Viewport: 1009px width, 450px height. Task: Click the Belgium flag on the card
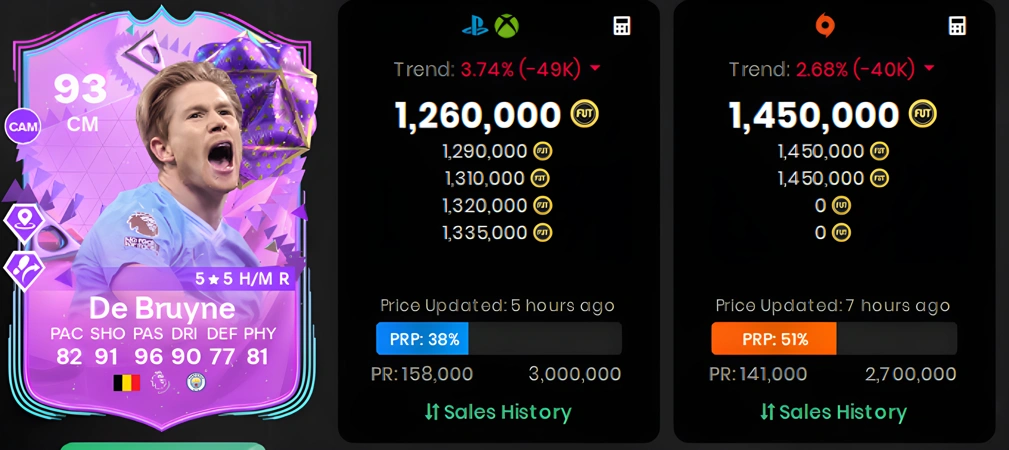click(127, 383)
